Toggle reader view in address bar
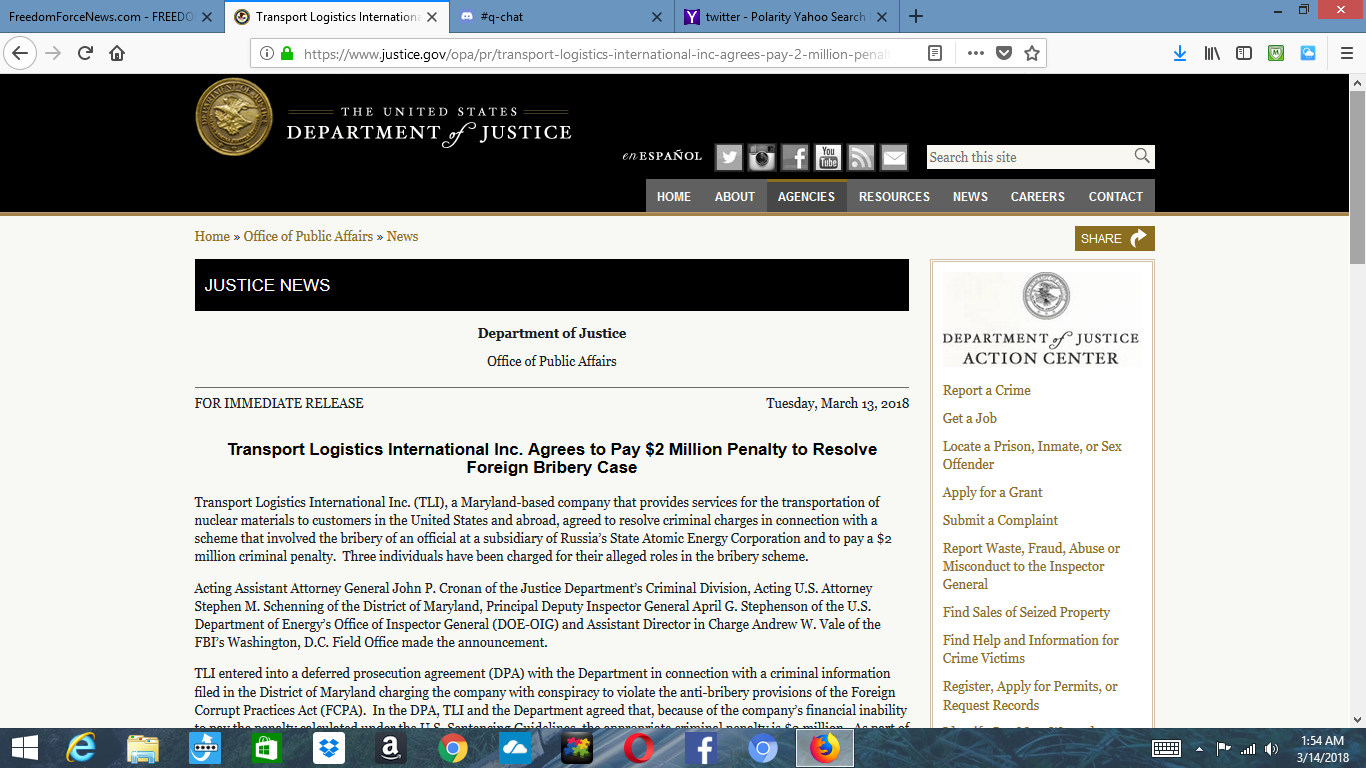1366x768 pixels. [x=935, y=53]
